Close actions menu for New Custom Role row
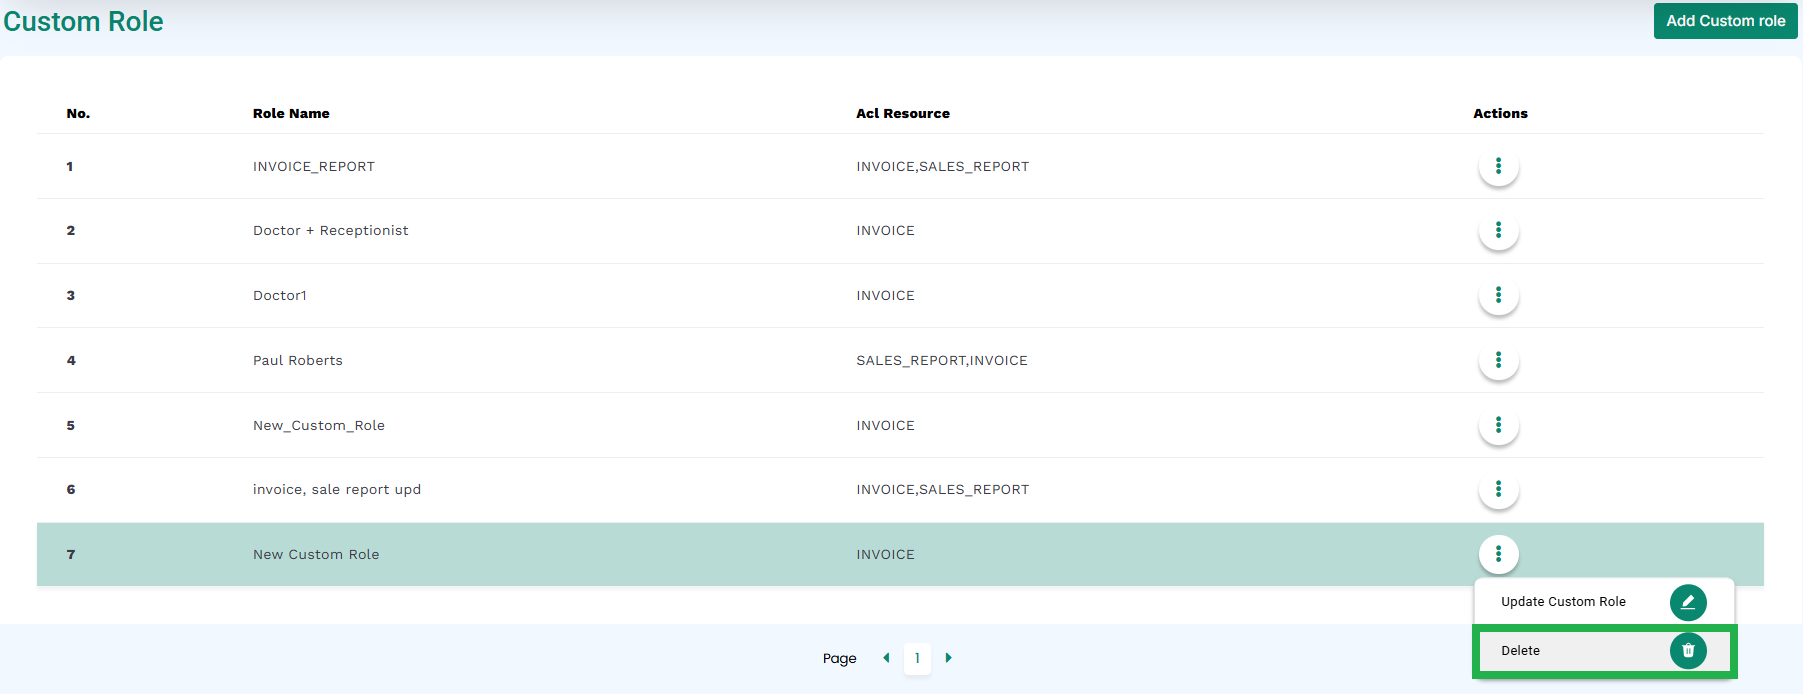1803x694 pixels. (x=1498, y=554)
